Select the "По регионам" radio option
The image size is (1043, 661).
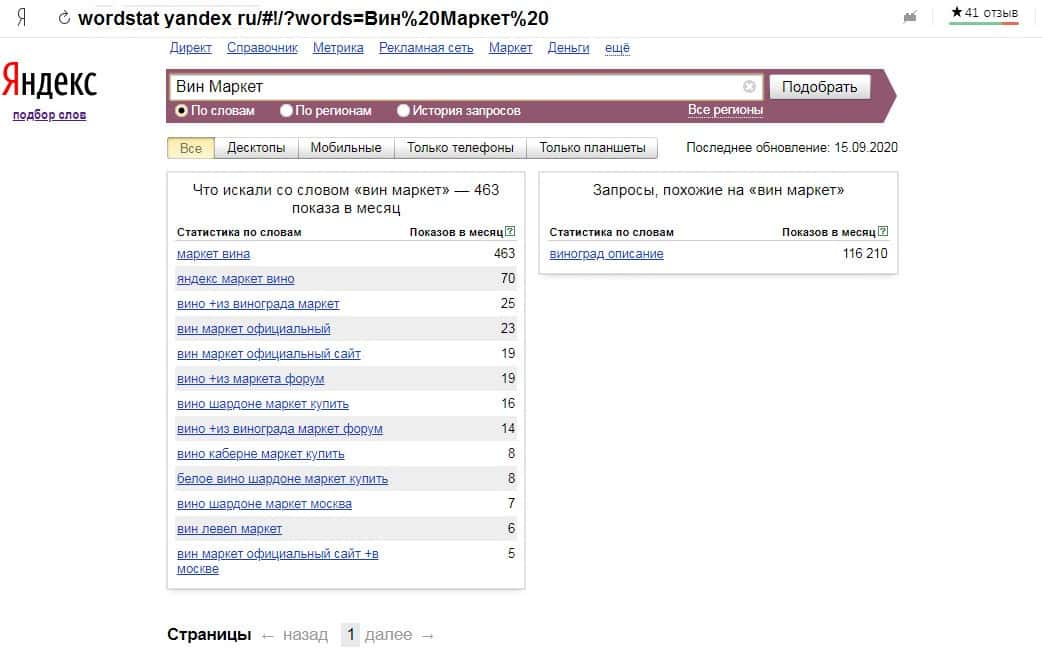coord(287,111)
